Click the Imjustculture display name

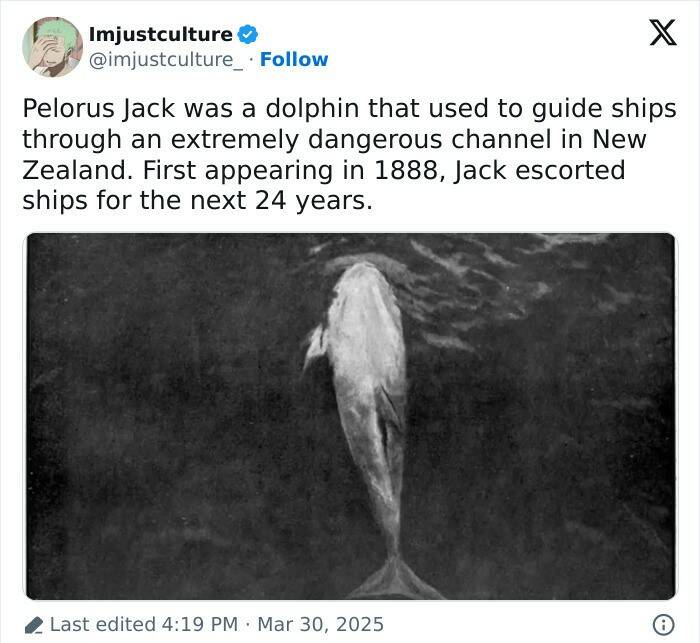point(160,35)
